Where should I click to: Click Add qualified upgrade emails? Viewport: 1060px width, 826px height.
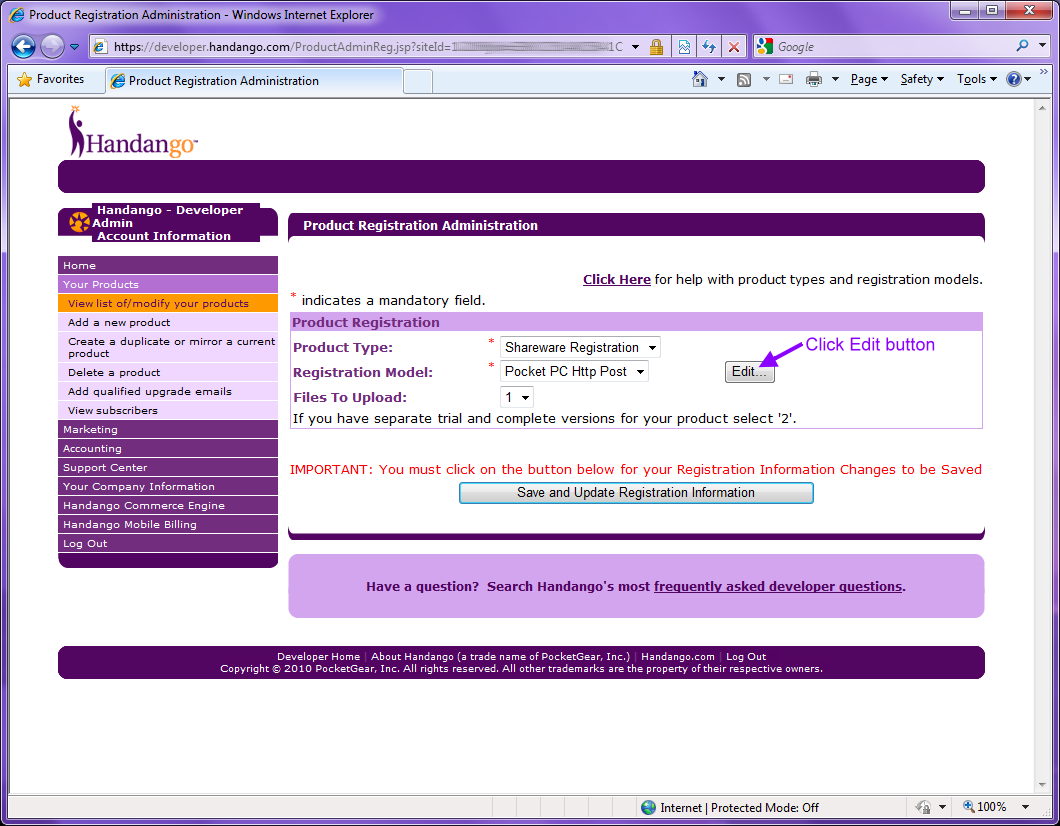tap(168, 391)
